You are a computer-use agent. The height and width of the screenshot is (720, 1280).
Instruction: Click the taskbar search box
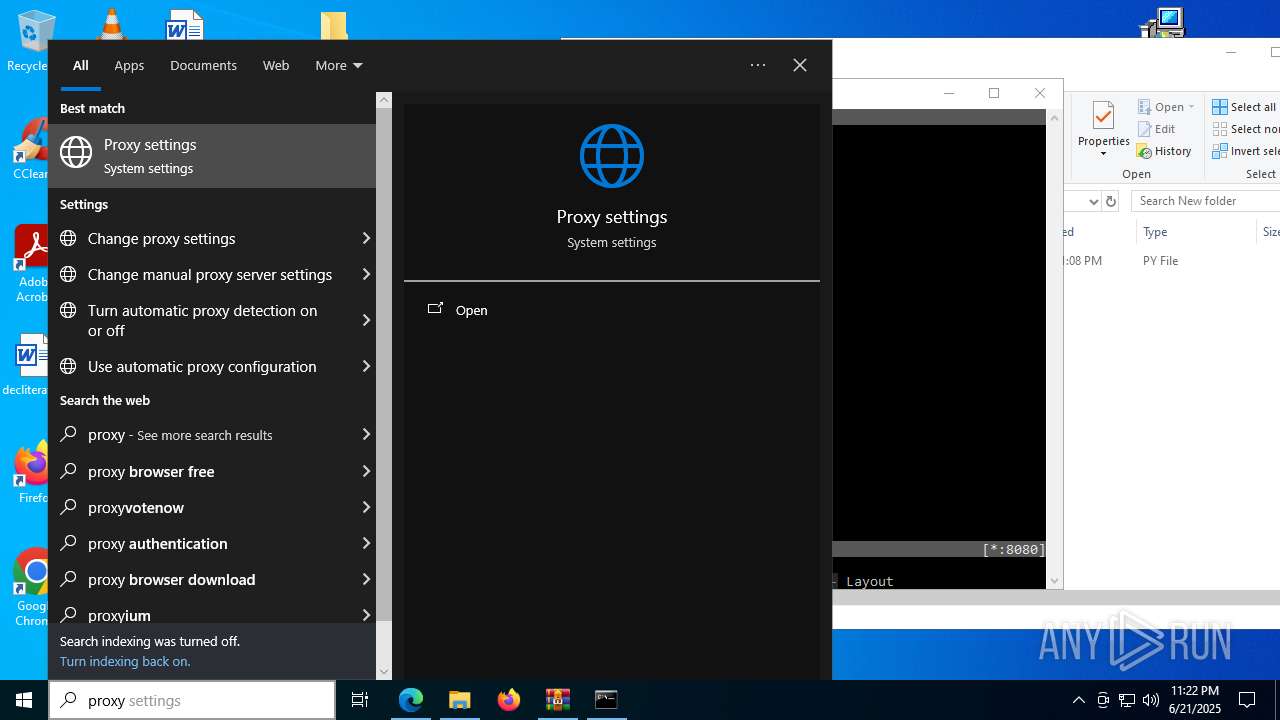pyautogui.click(x=192, y=700)
